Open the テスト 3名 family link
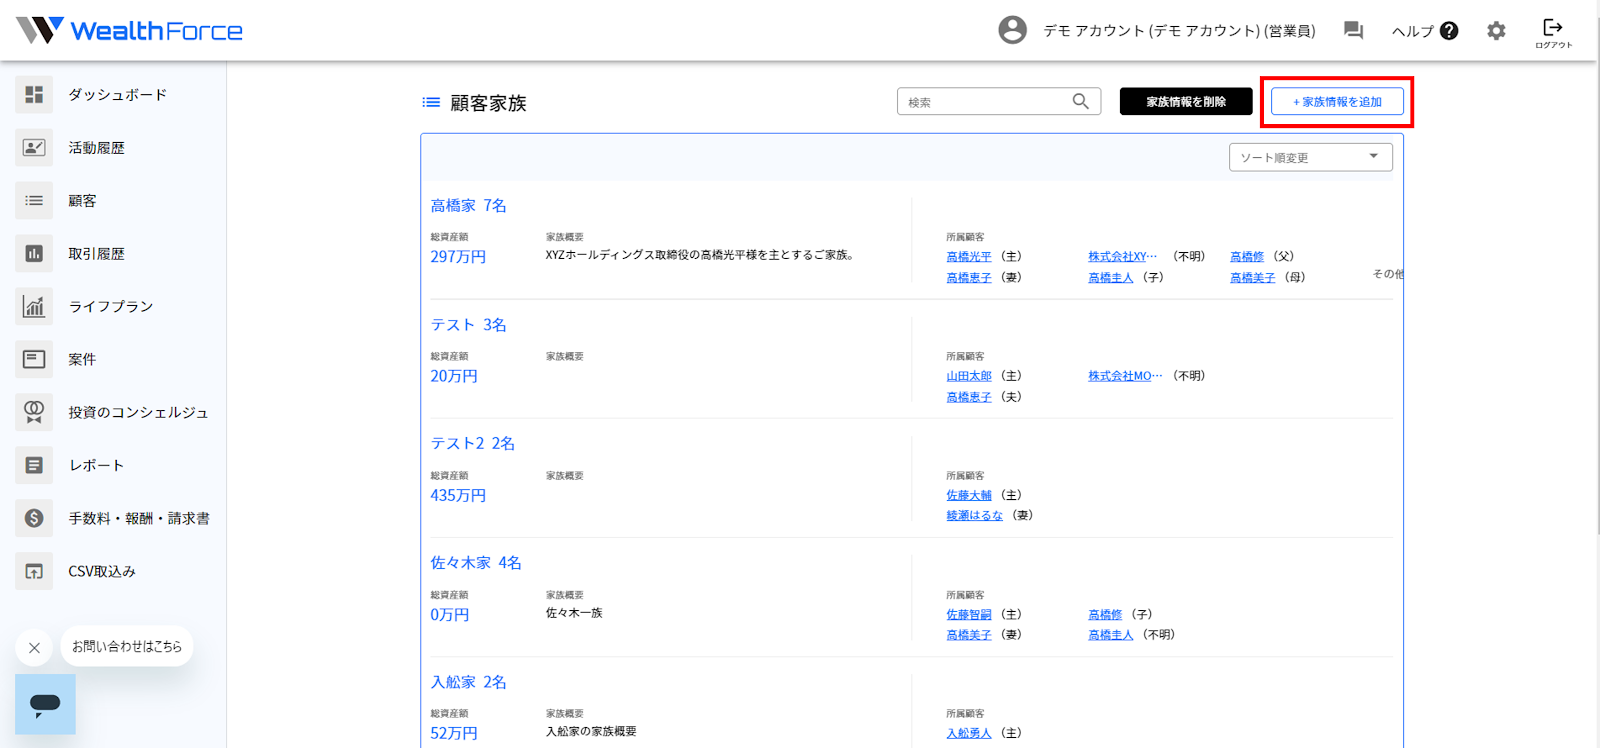 pos(468,324)
